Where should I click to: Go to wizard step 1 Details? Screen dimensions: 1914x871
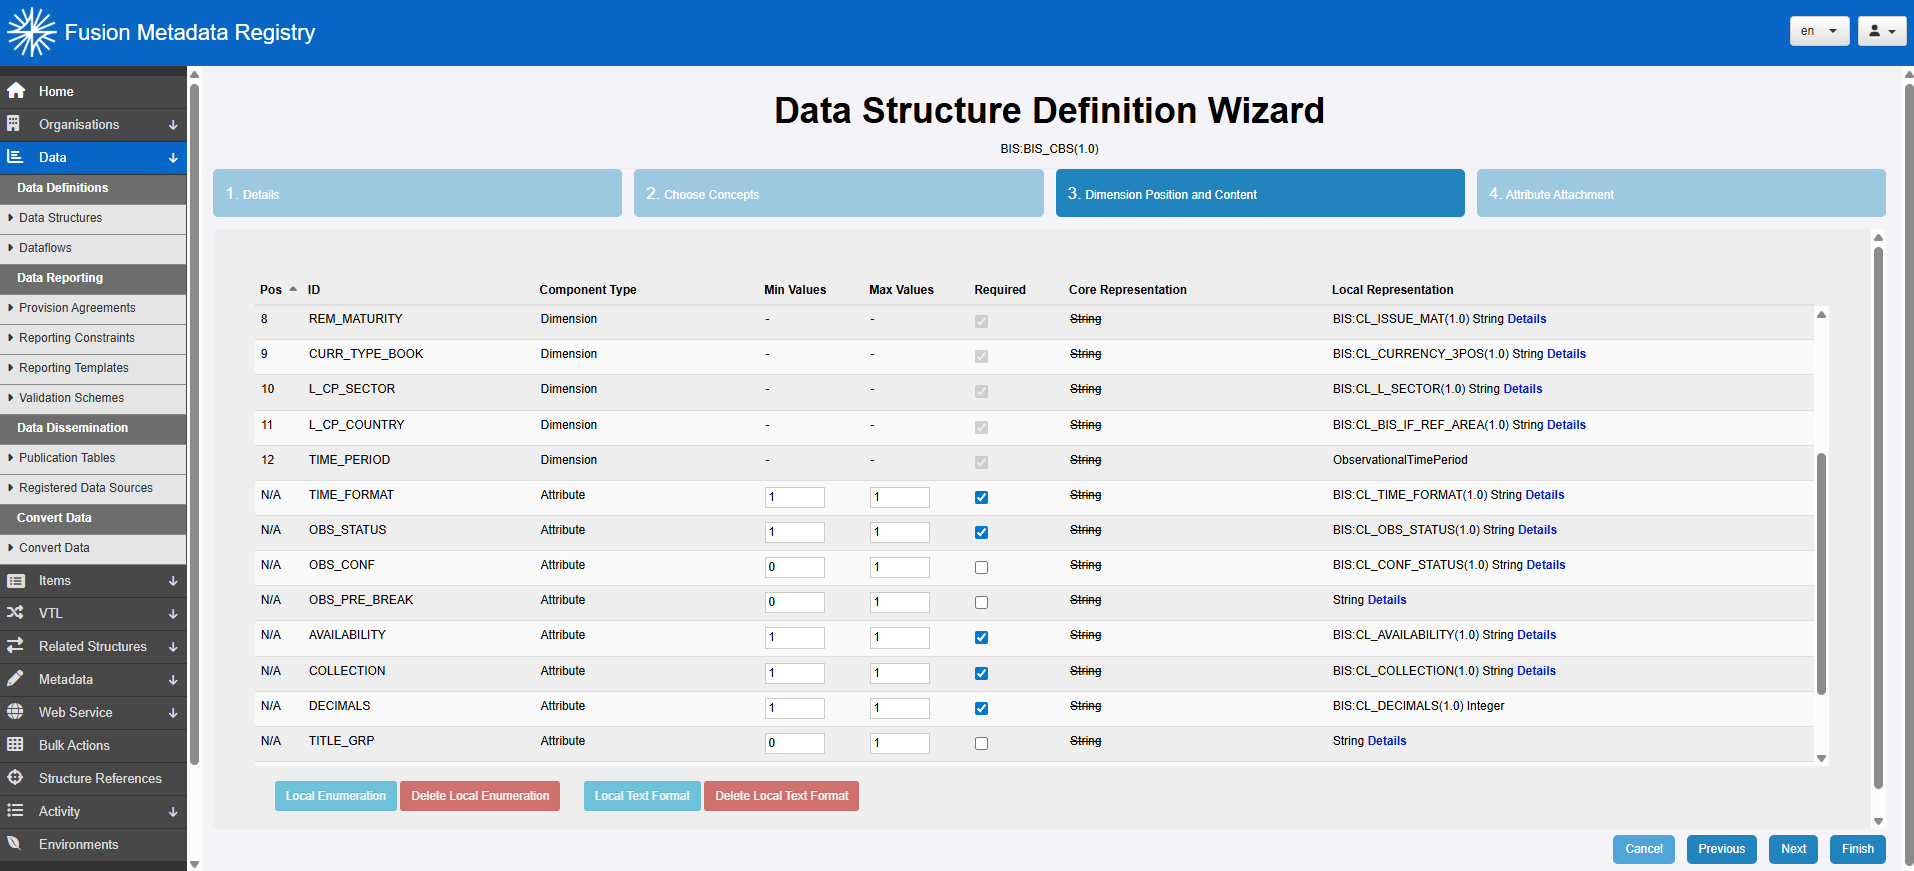(417, 193)
